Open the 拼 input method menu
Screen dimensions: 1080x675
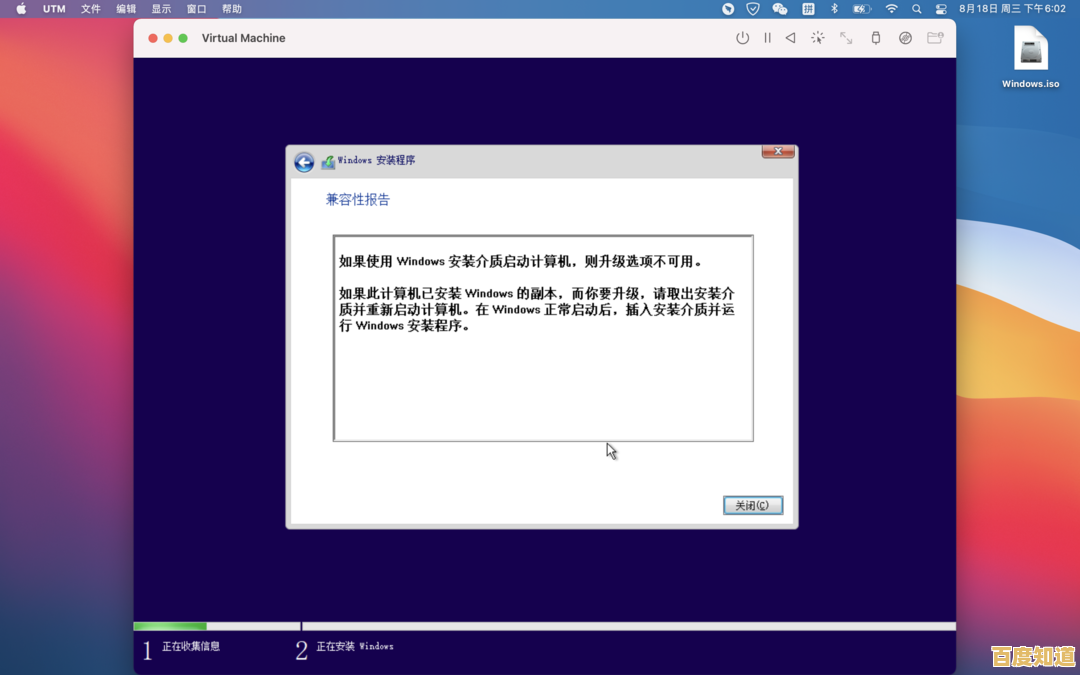(x=808, y=8)
